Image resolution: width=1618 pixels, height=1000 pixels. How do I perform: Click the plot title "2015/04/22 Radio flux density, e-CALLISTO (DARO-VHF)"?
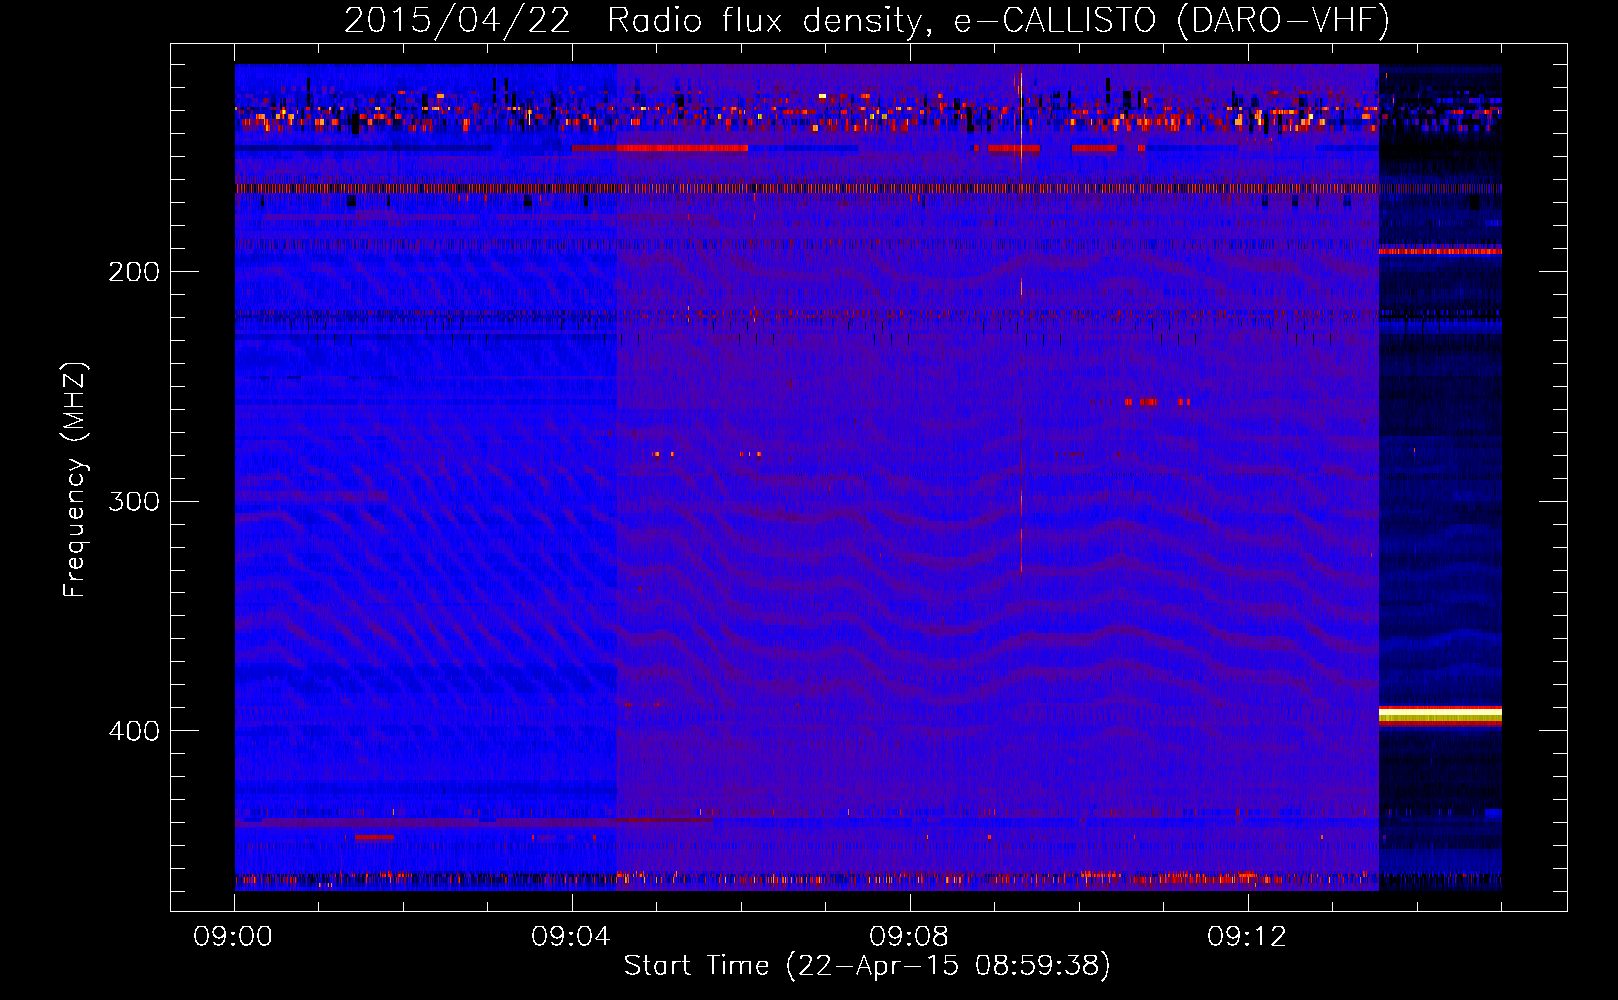867,21
